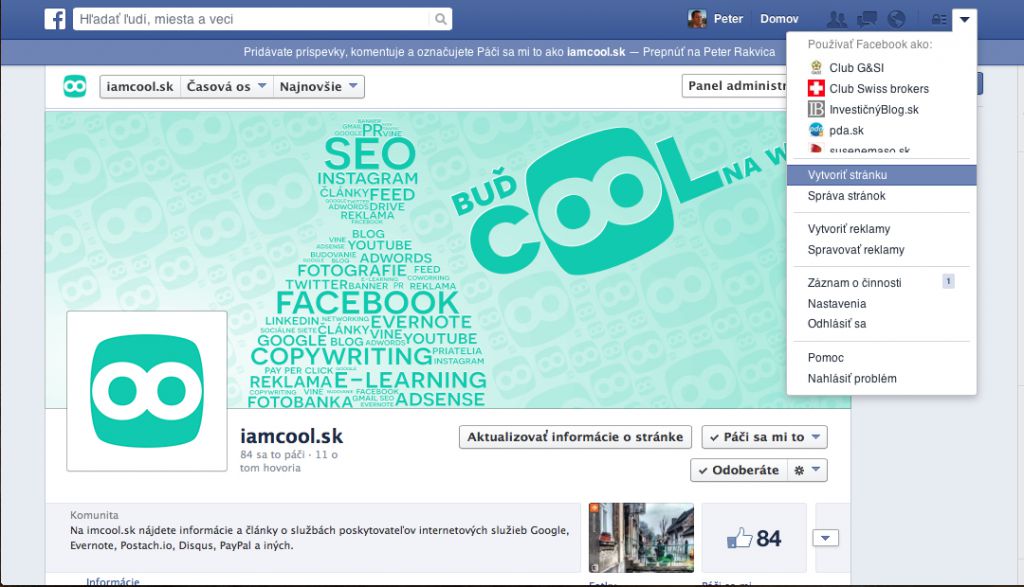This screenshot has height=587, width=1024.
Task: Open the iamcool.sk profile picture
Action: [147, 391]
